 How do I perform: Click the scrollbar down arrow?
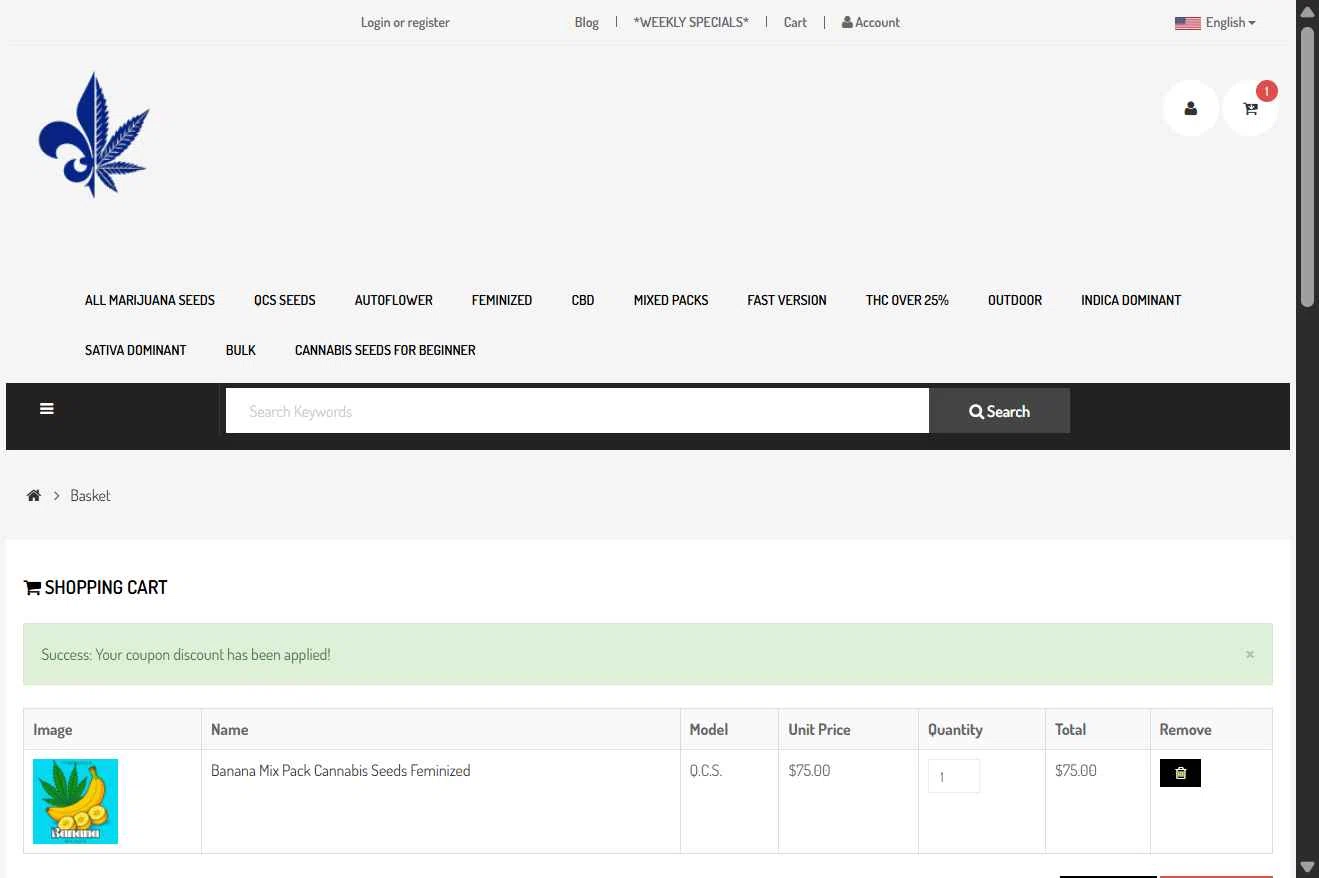[x=1307, y=866]
